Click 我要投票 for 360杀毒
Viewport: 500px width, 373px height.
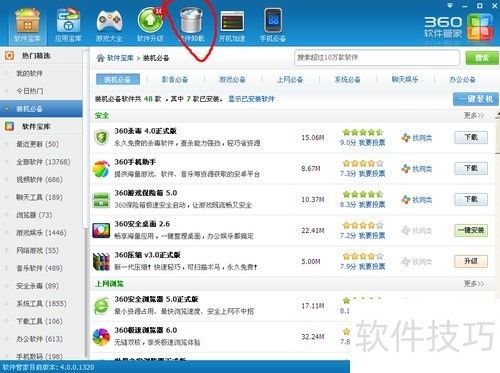372,143
